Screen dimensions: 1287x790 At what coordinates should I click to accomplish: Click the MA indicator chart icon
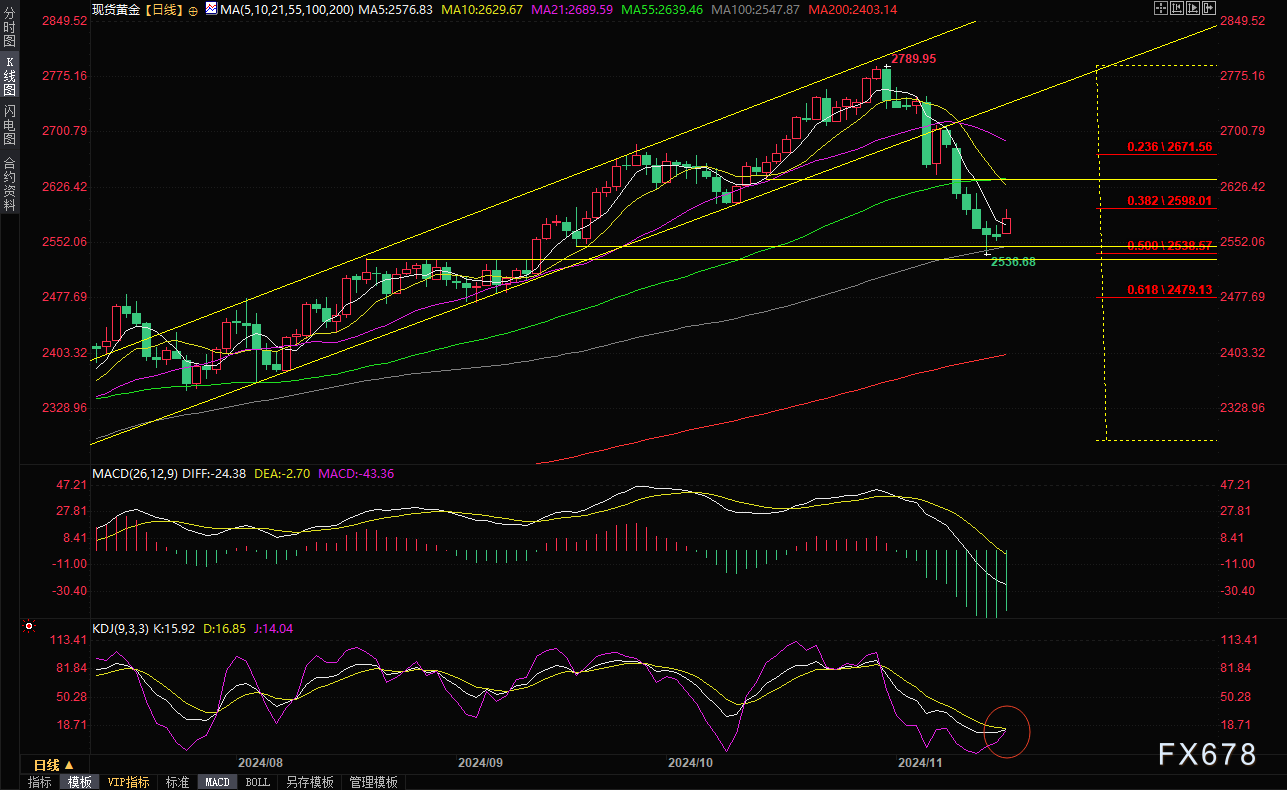point(209,9)
